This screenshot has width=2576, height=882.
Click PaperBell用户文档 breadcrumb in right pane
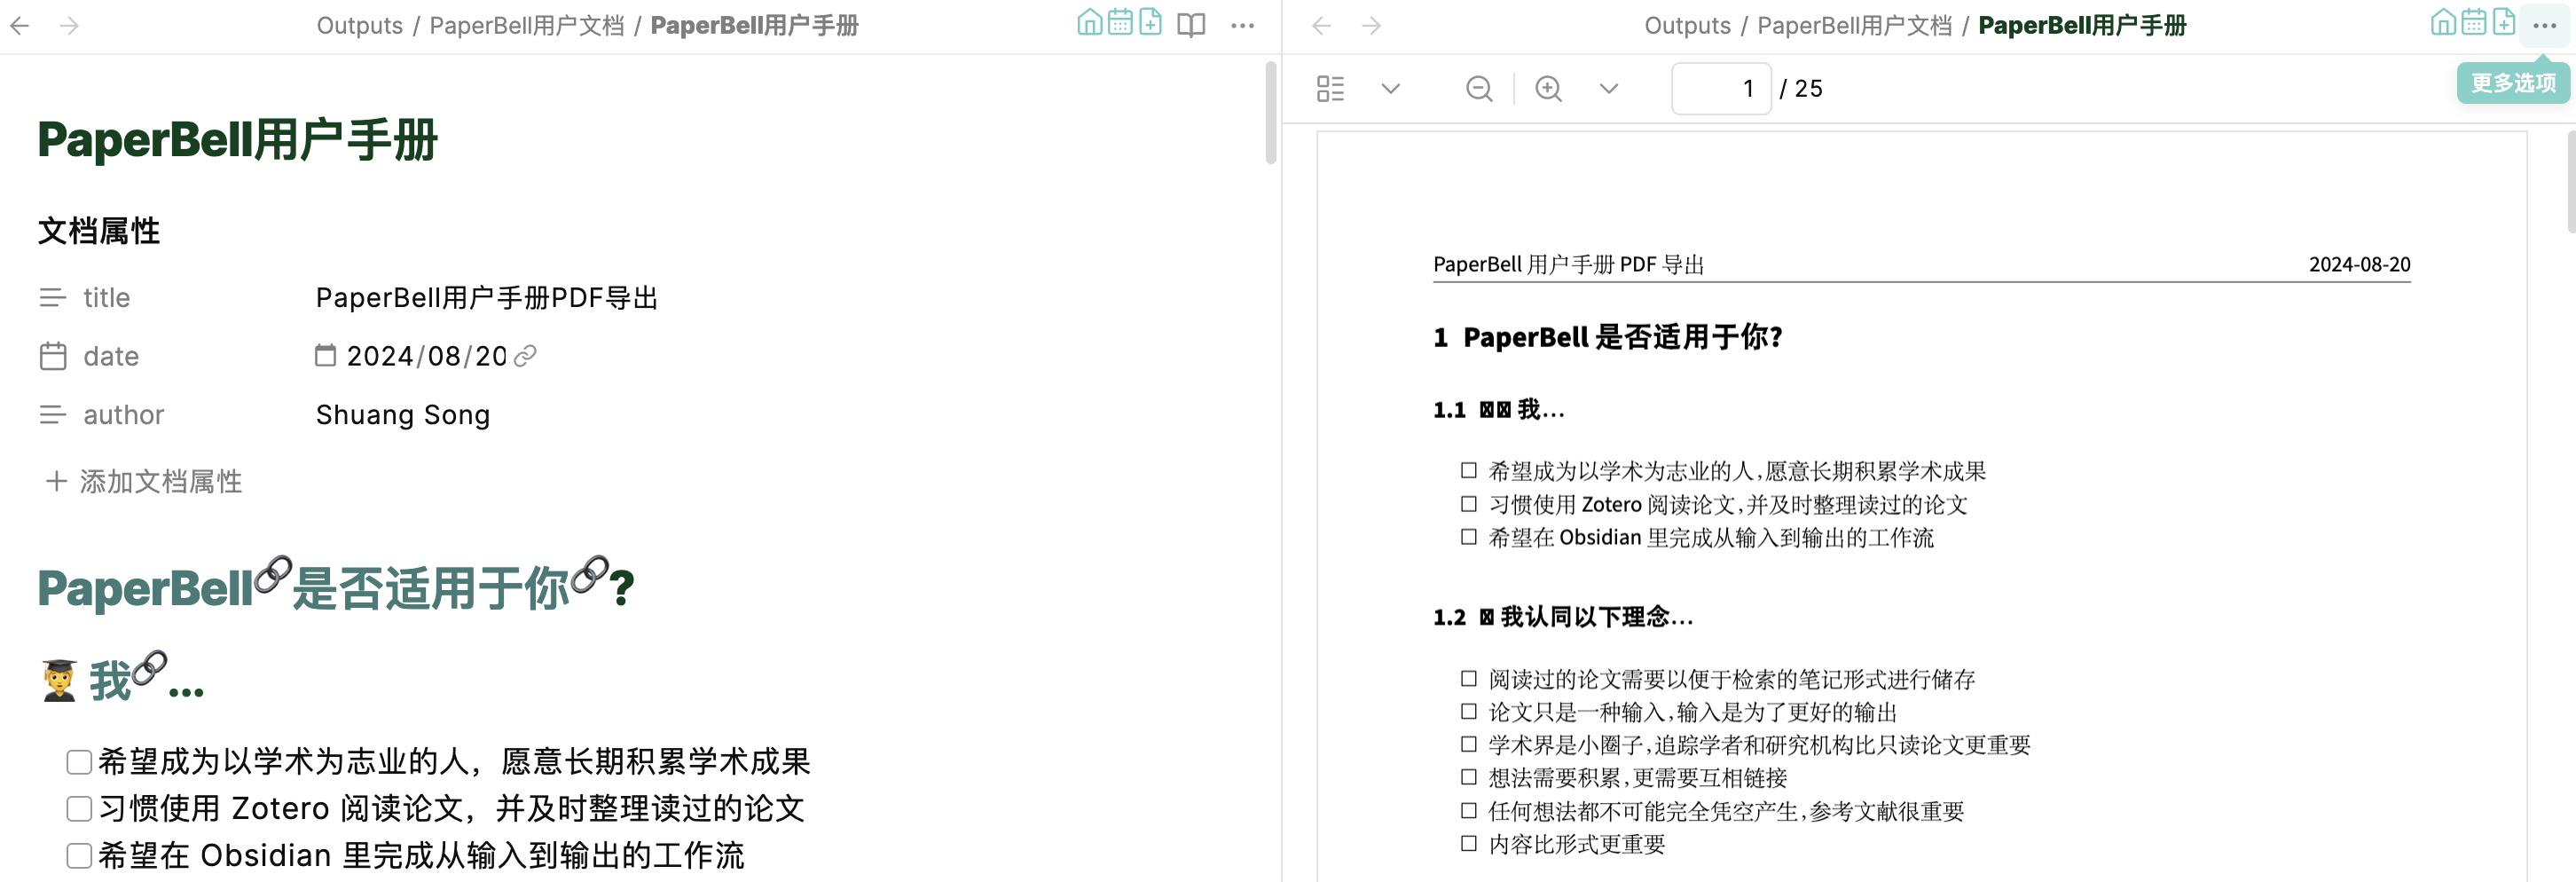(1855, 26)
